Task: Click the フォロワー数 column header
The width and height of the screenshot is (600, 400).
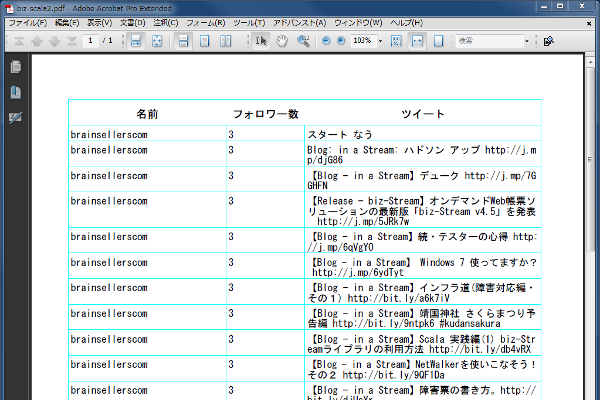Action: (266, 114)
